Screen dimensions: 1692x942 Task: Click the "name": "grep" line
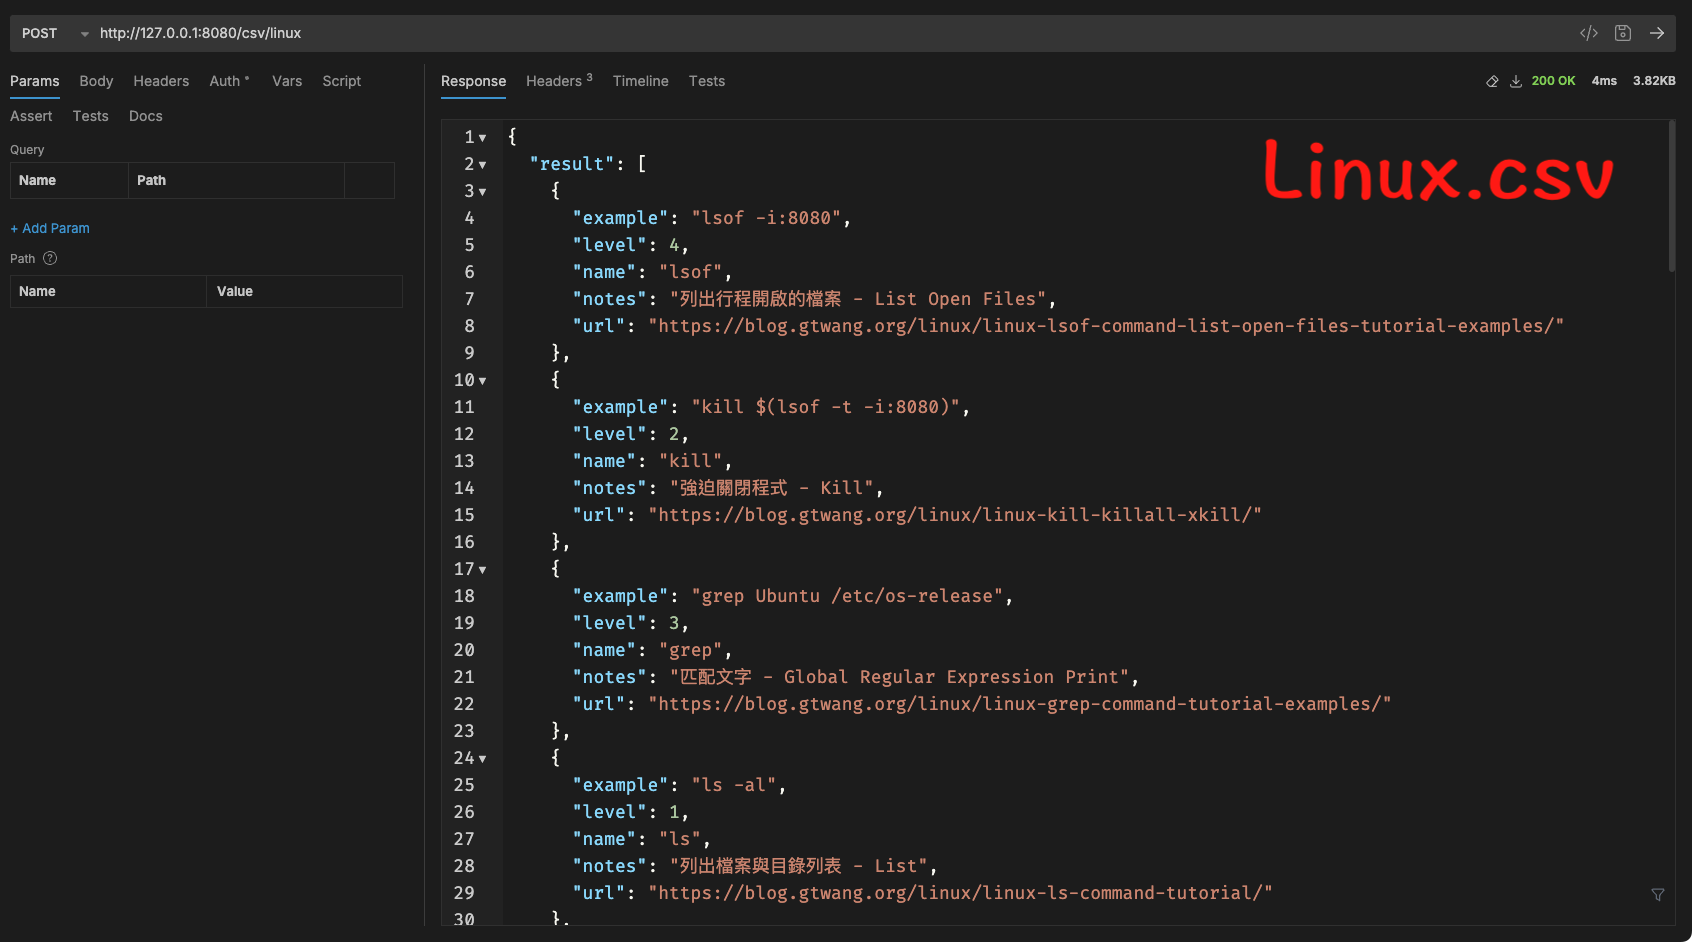coord(652,650)
